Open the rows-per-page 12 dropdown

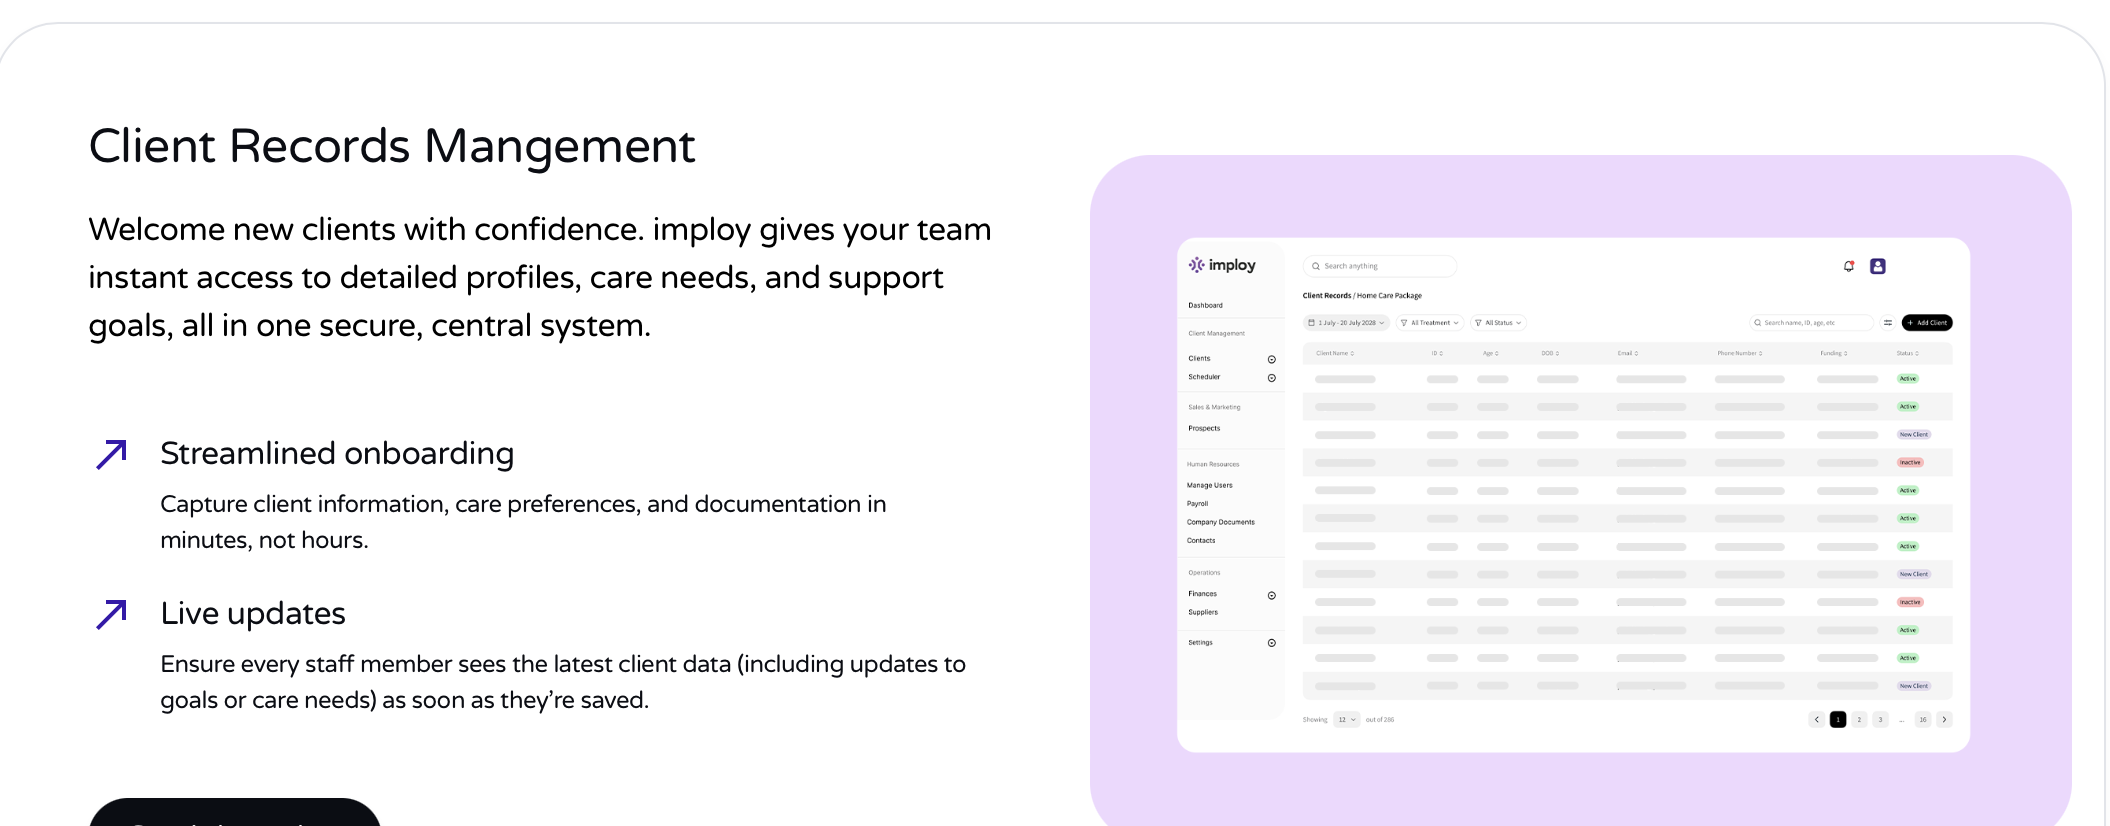[1347, 719]
